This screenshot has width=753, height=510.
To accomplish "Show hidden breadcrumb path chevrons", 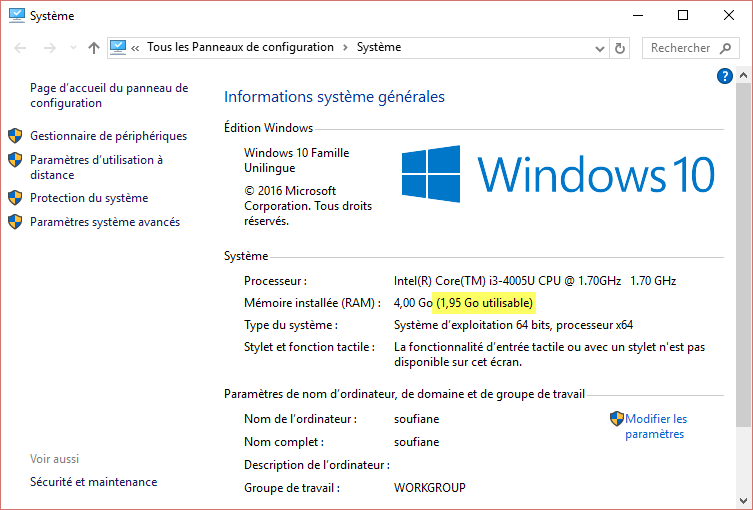I will tap(135, 48).
